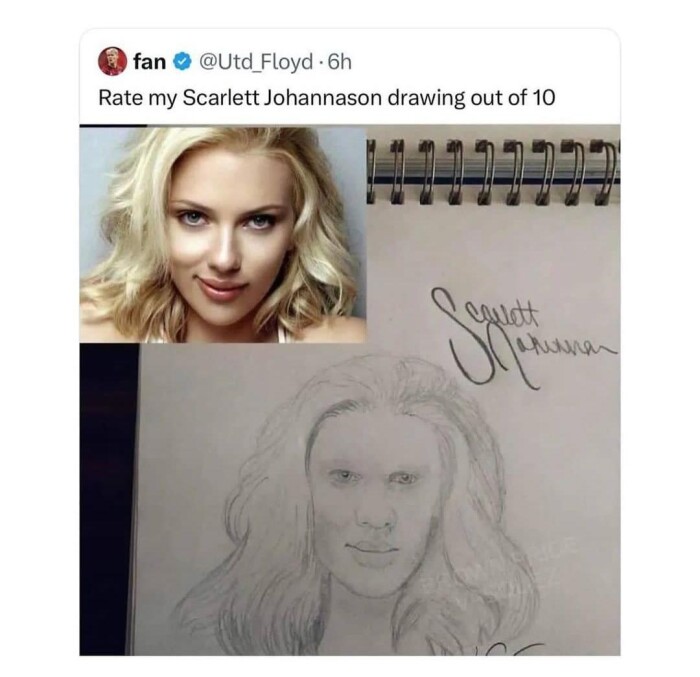Click the dark strip left of the notebook
The width and height of the screenshot is (700, 677).
point(107,500)
